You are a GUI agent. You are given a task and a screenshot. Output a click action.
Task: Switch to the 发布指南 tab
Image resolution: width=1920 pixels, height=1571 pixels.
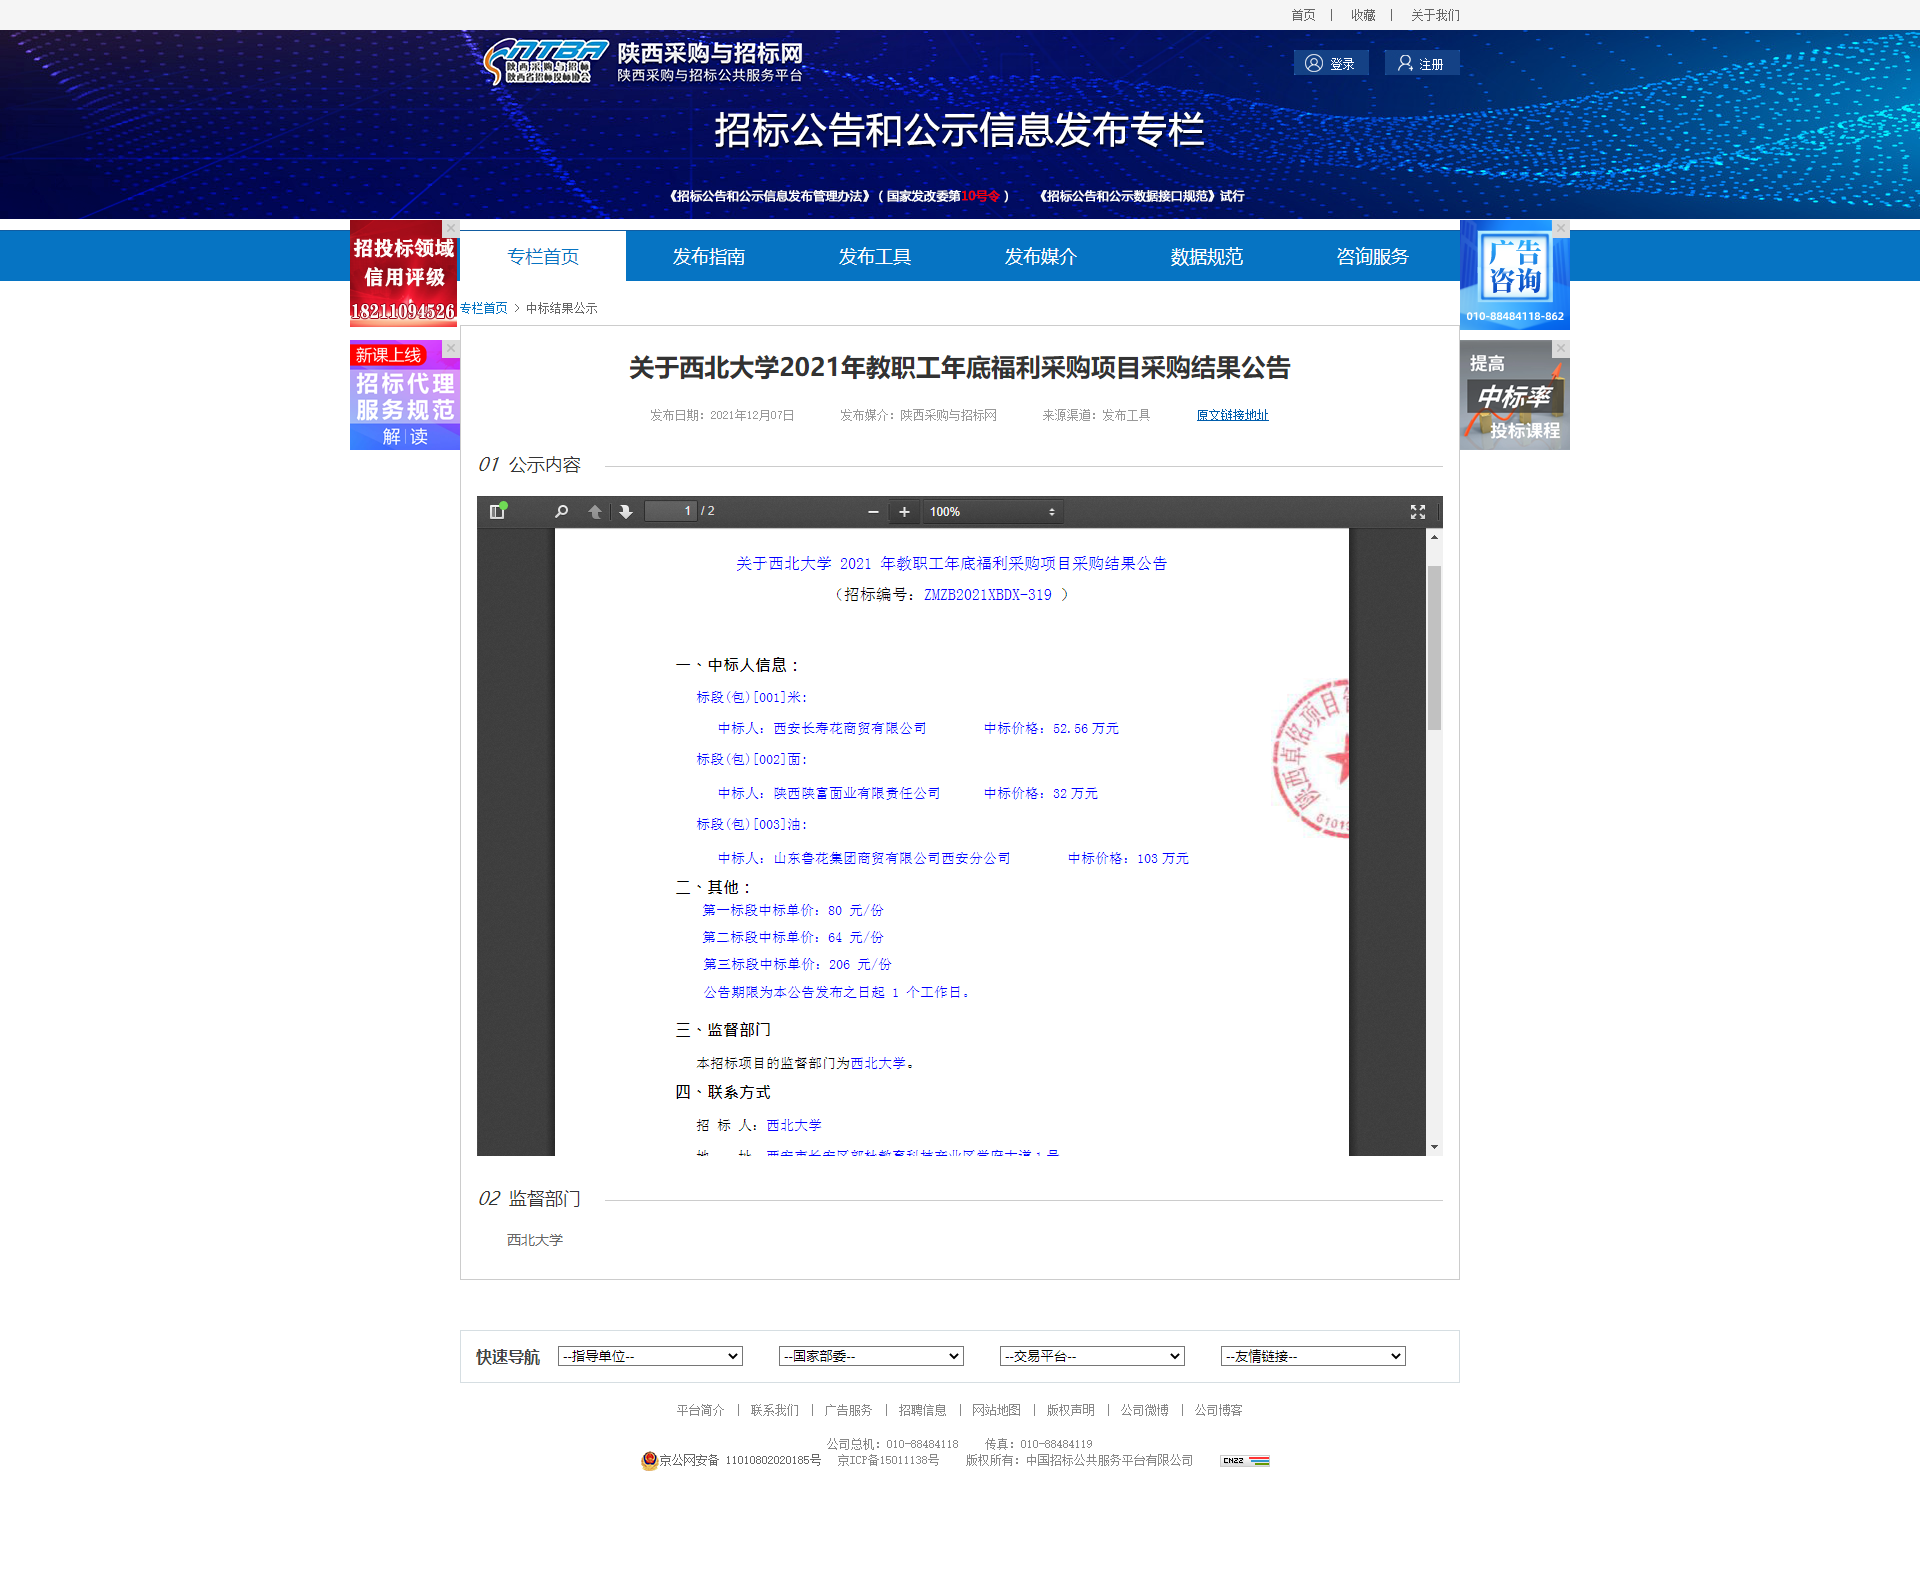[x=708, y=257]
